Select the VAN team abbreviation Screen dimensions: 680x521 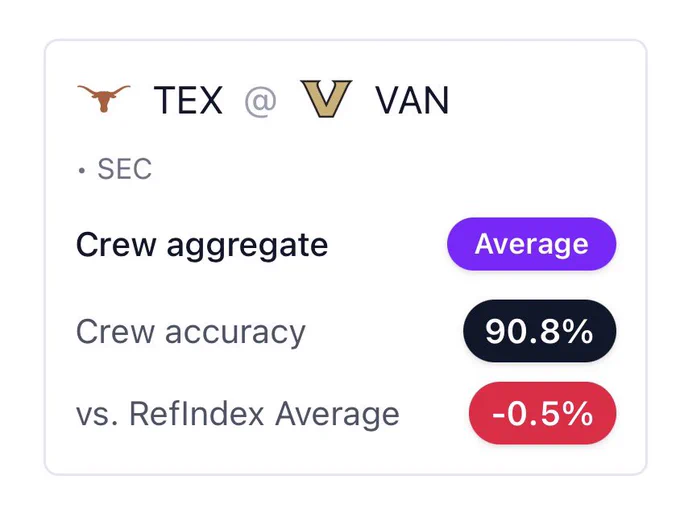pos(412,100)
